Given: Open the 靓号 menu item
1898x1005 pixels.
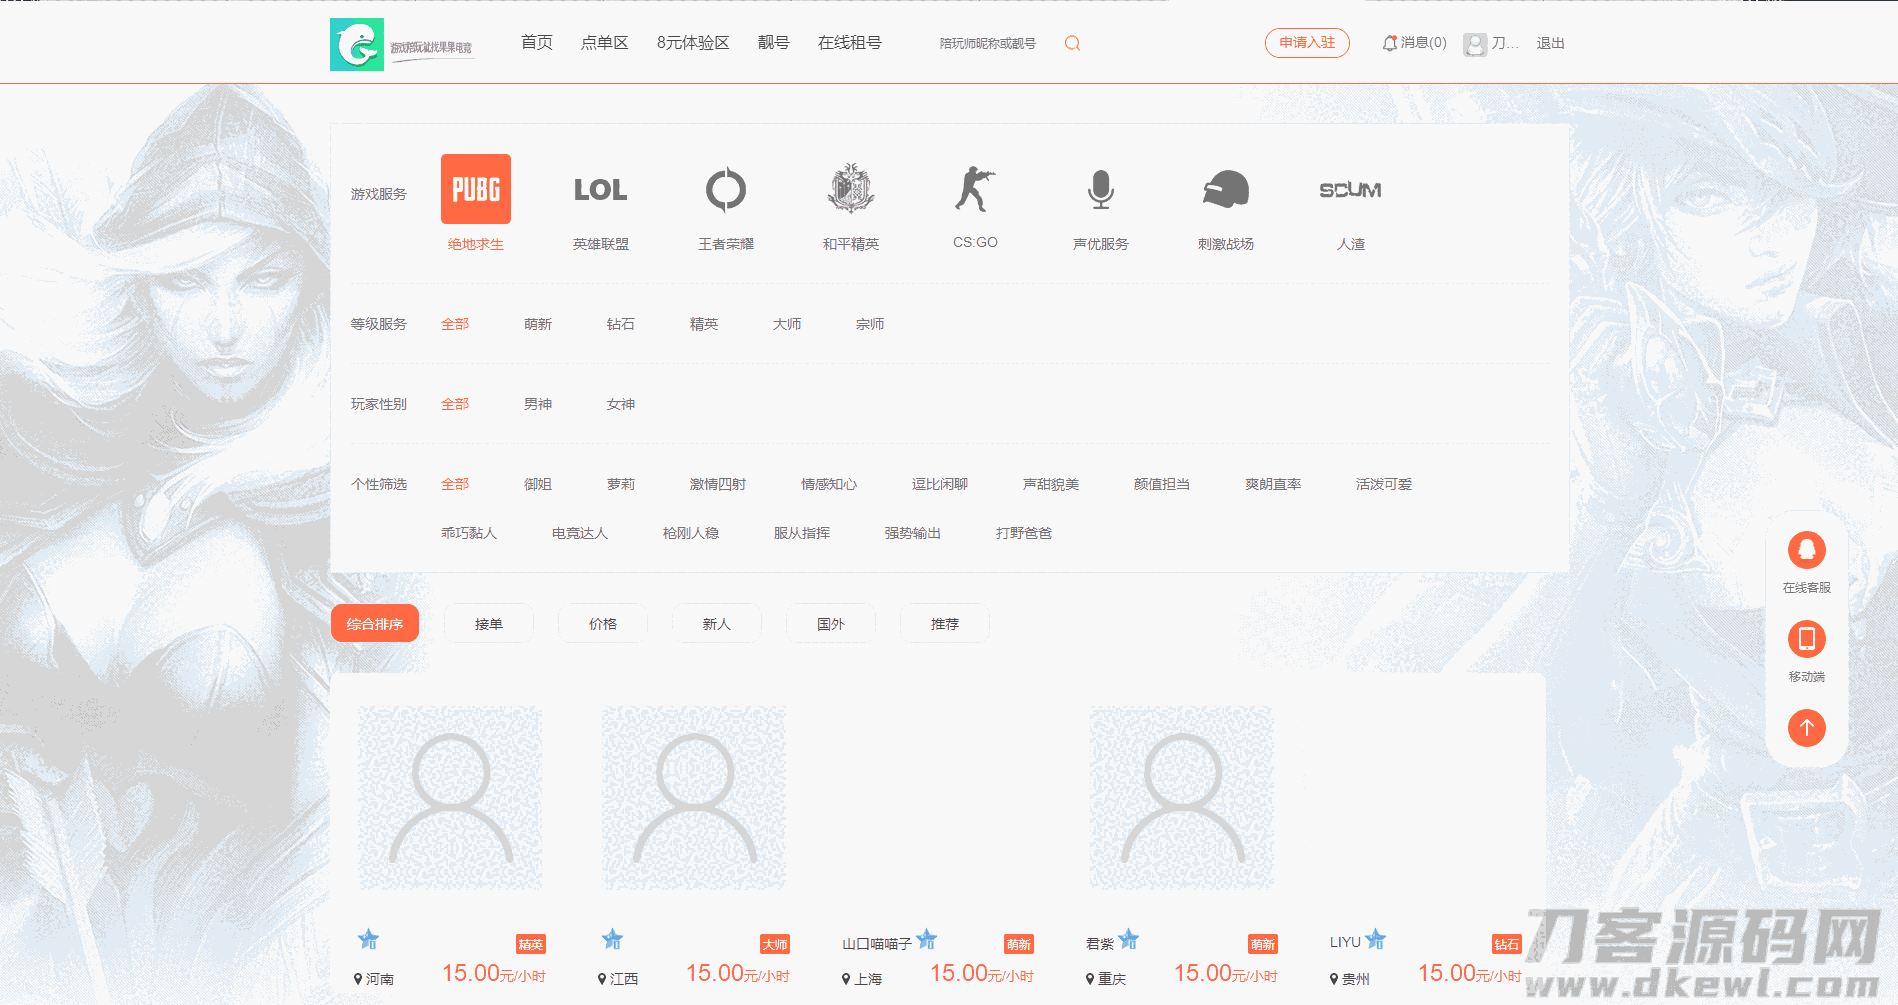Looking at the screenshot, I should 774,43.
